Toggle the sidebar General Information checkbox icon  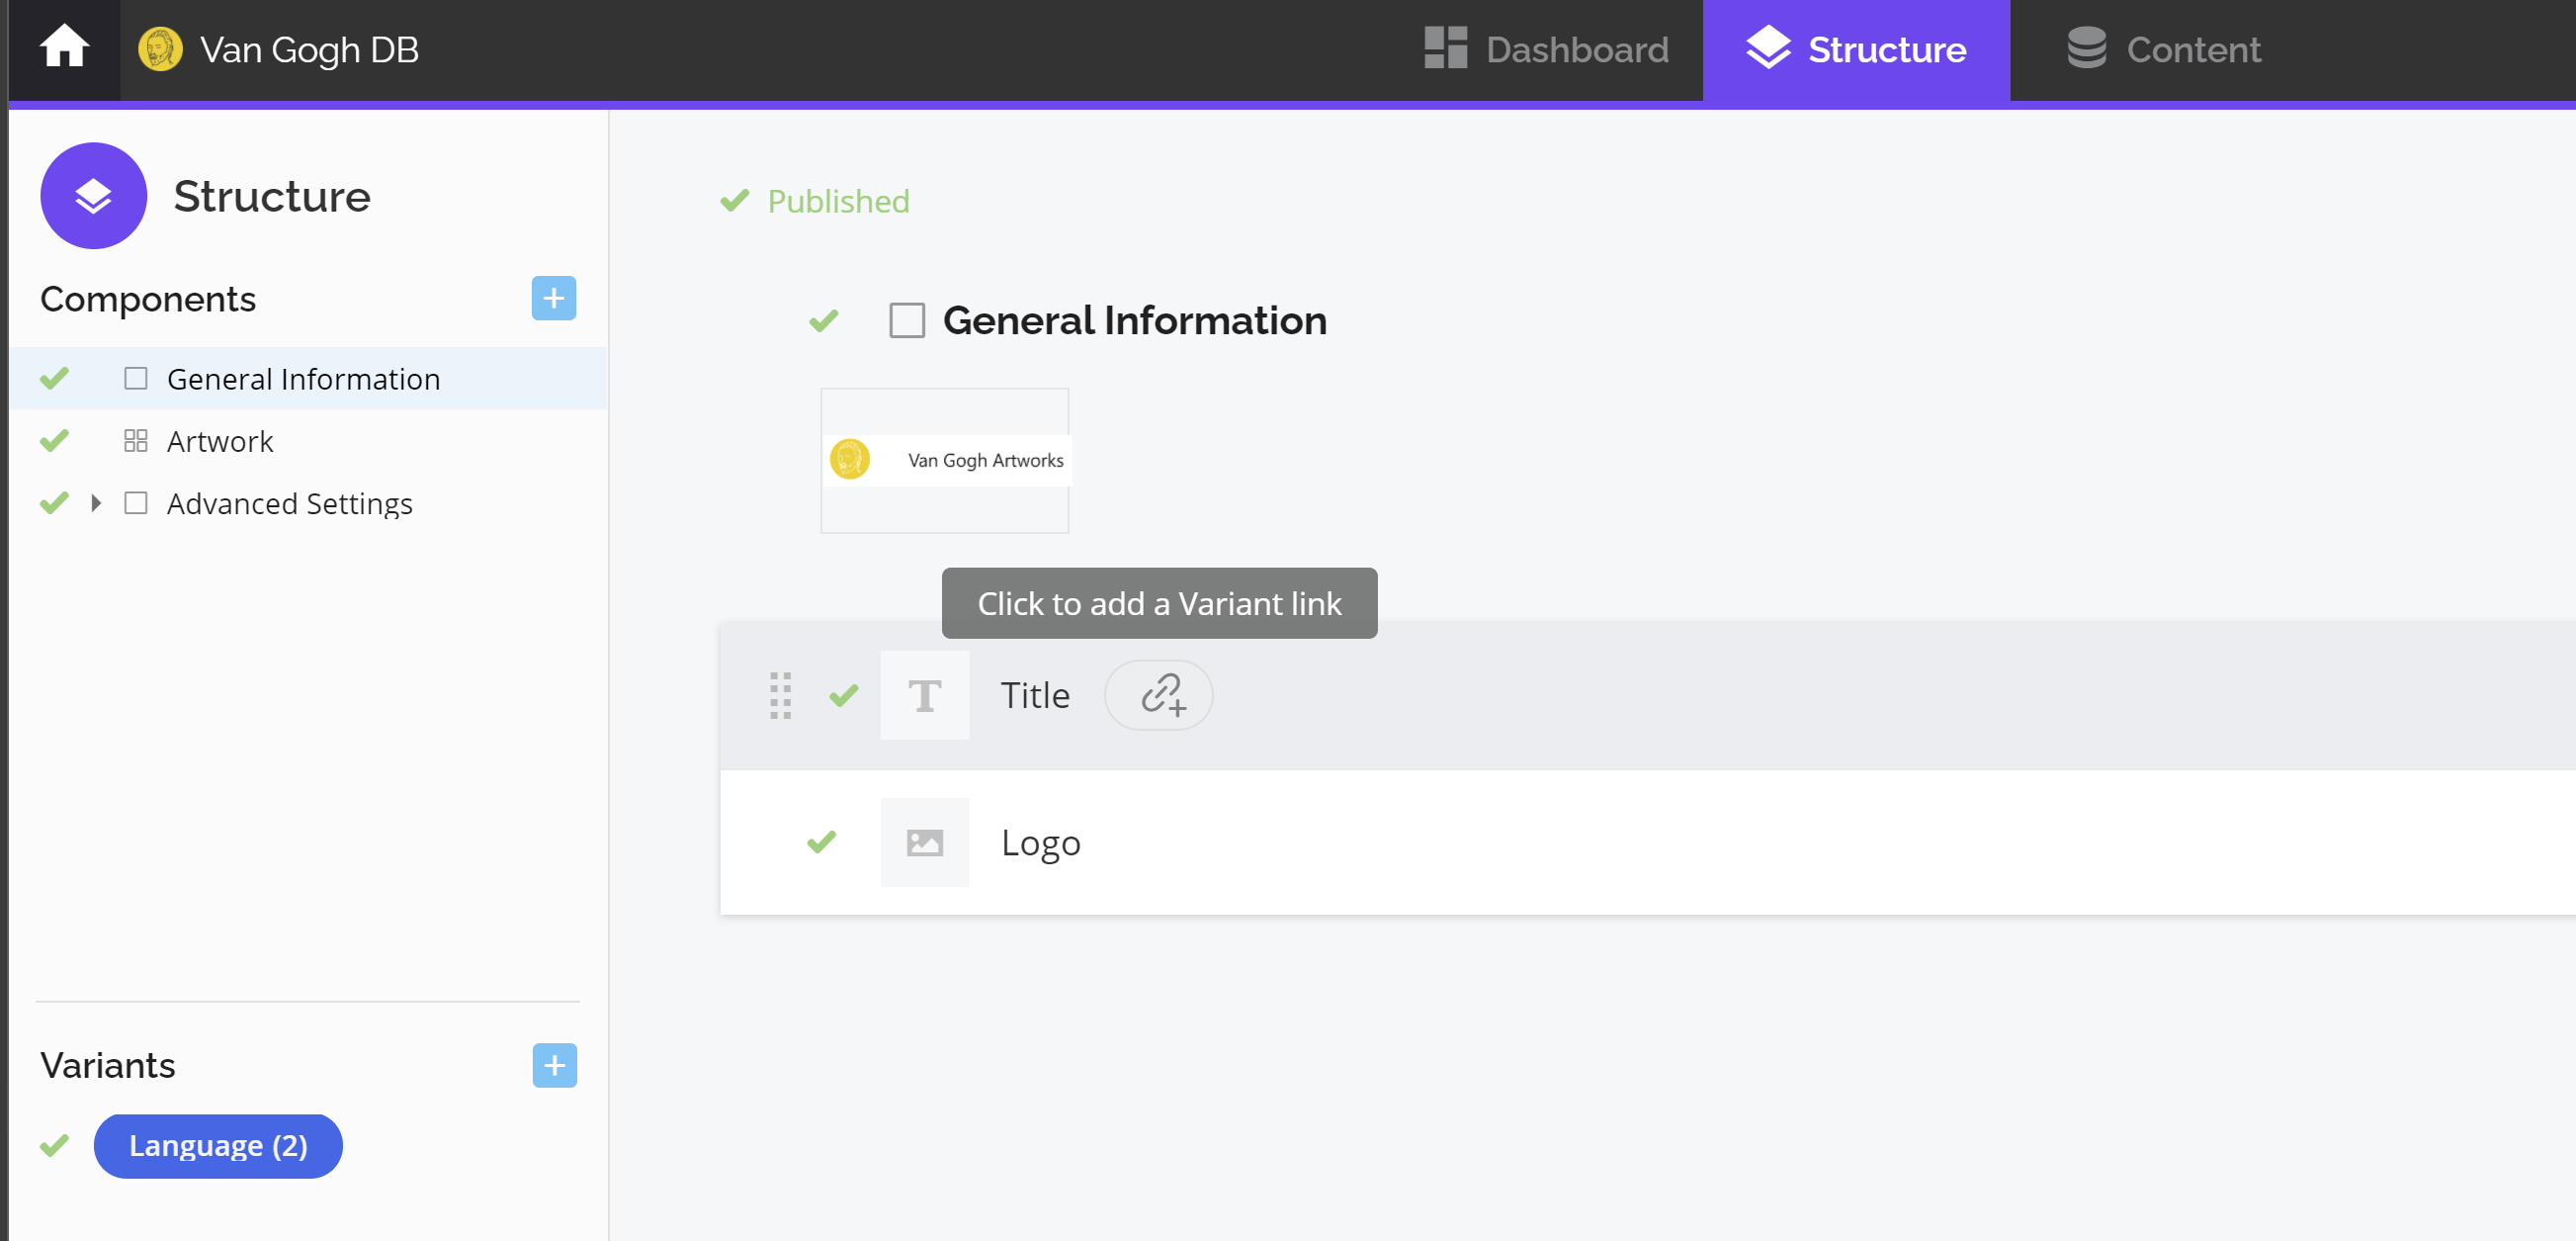[x=136, y=379]
